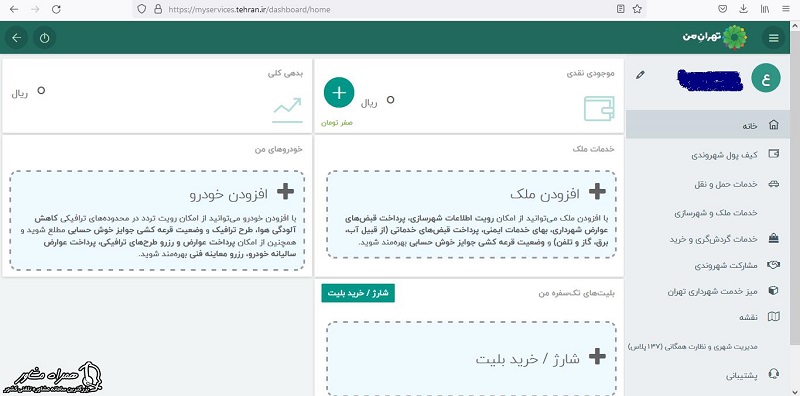
Task: Click the افزودن ملک add property box
Action: (471, 214)
